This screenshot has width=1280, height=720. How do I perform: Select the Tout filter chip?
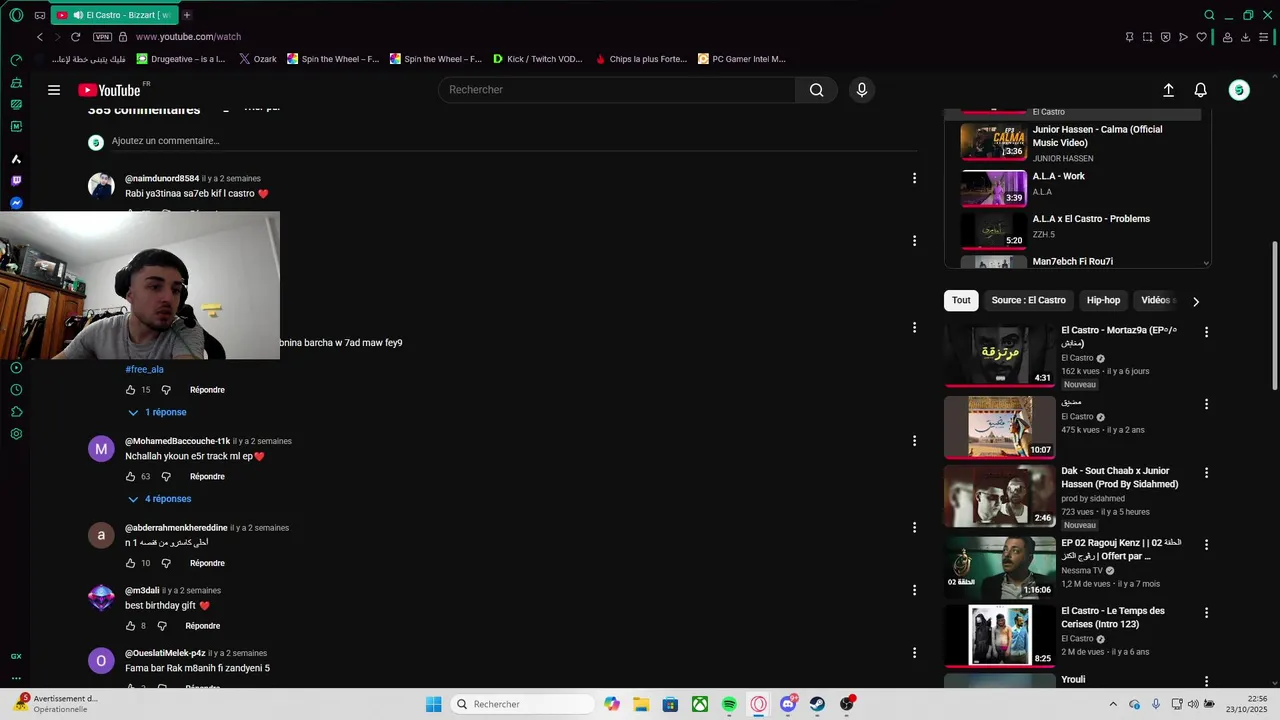click(961, 300)
